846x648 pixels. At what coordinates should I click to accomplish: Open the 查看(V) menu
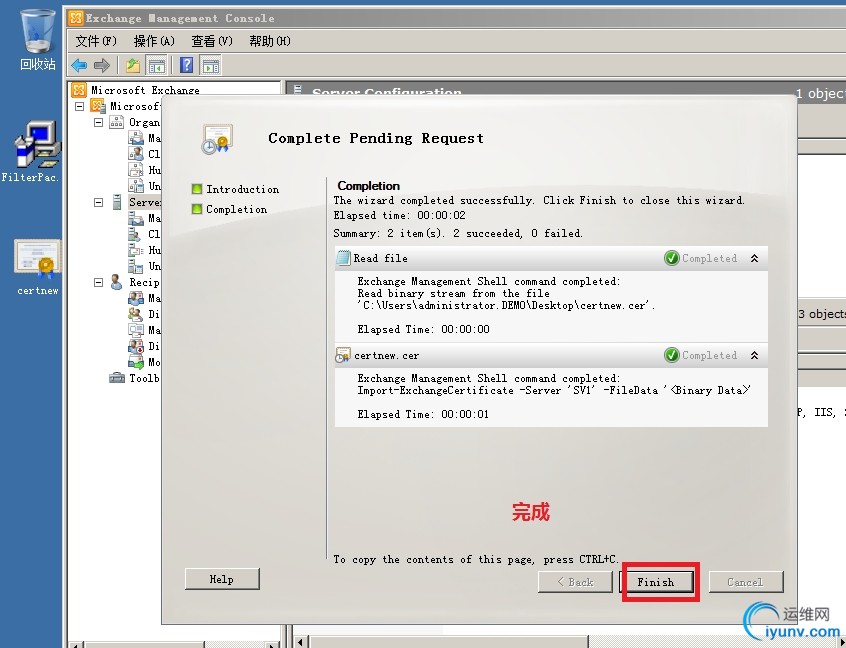[212, 41]
